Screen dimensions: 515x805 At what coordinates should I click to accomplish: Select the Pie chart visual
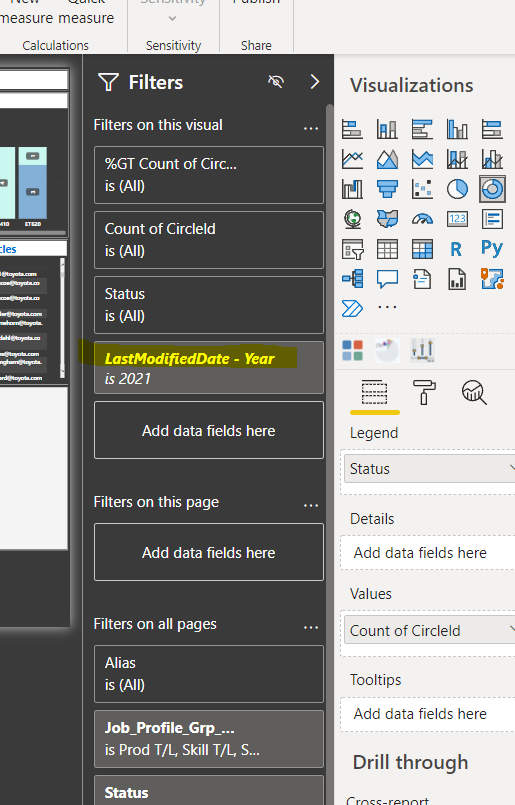pos(457,189)
